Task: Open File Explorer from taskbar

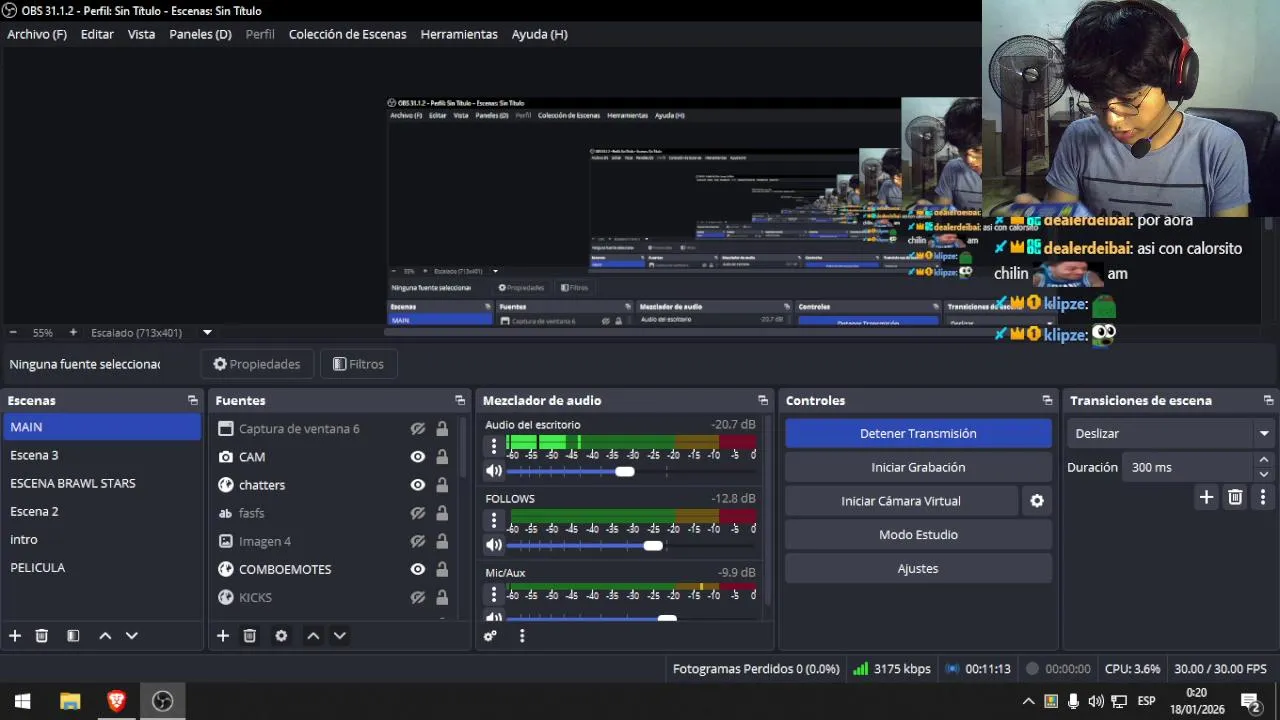Action: click(x=70, y=701)
